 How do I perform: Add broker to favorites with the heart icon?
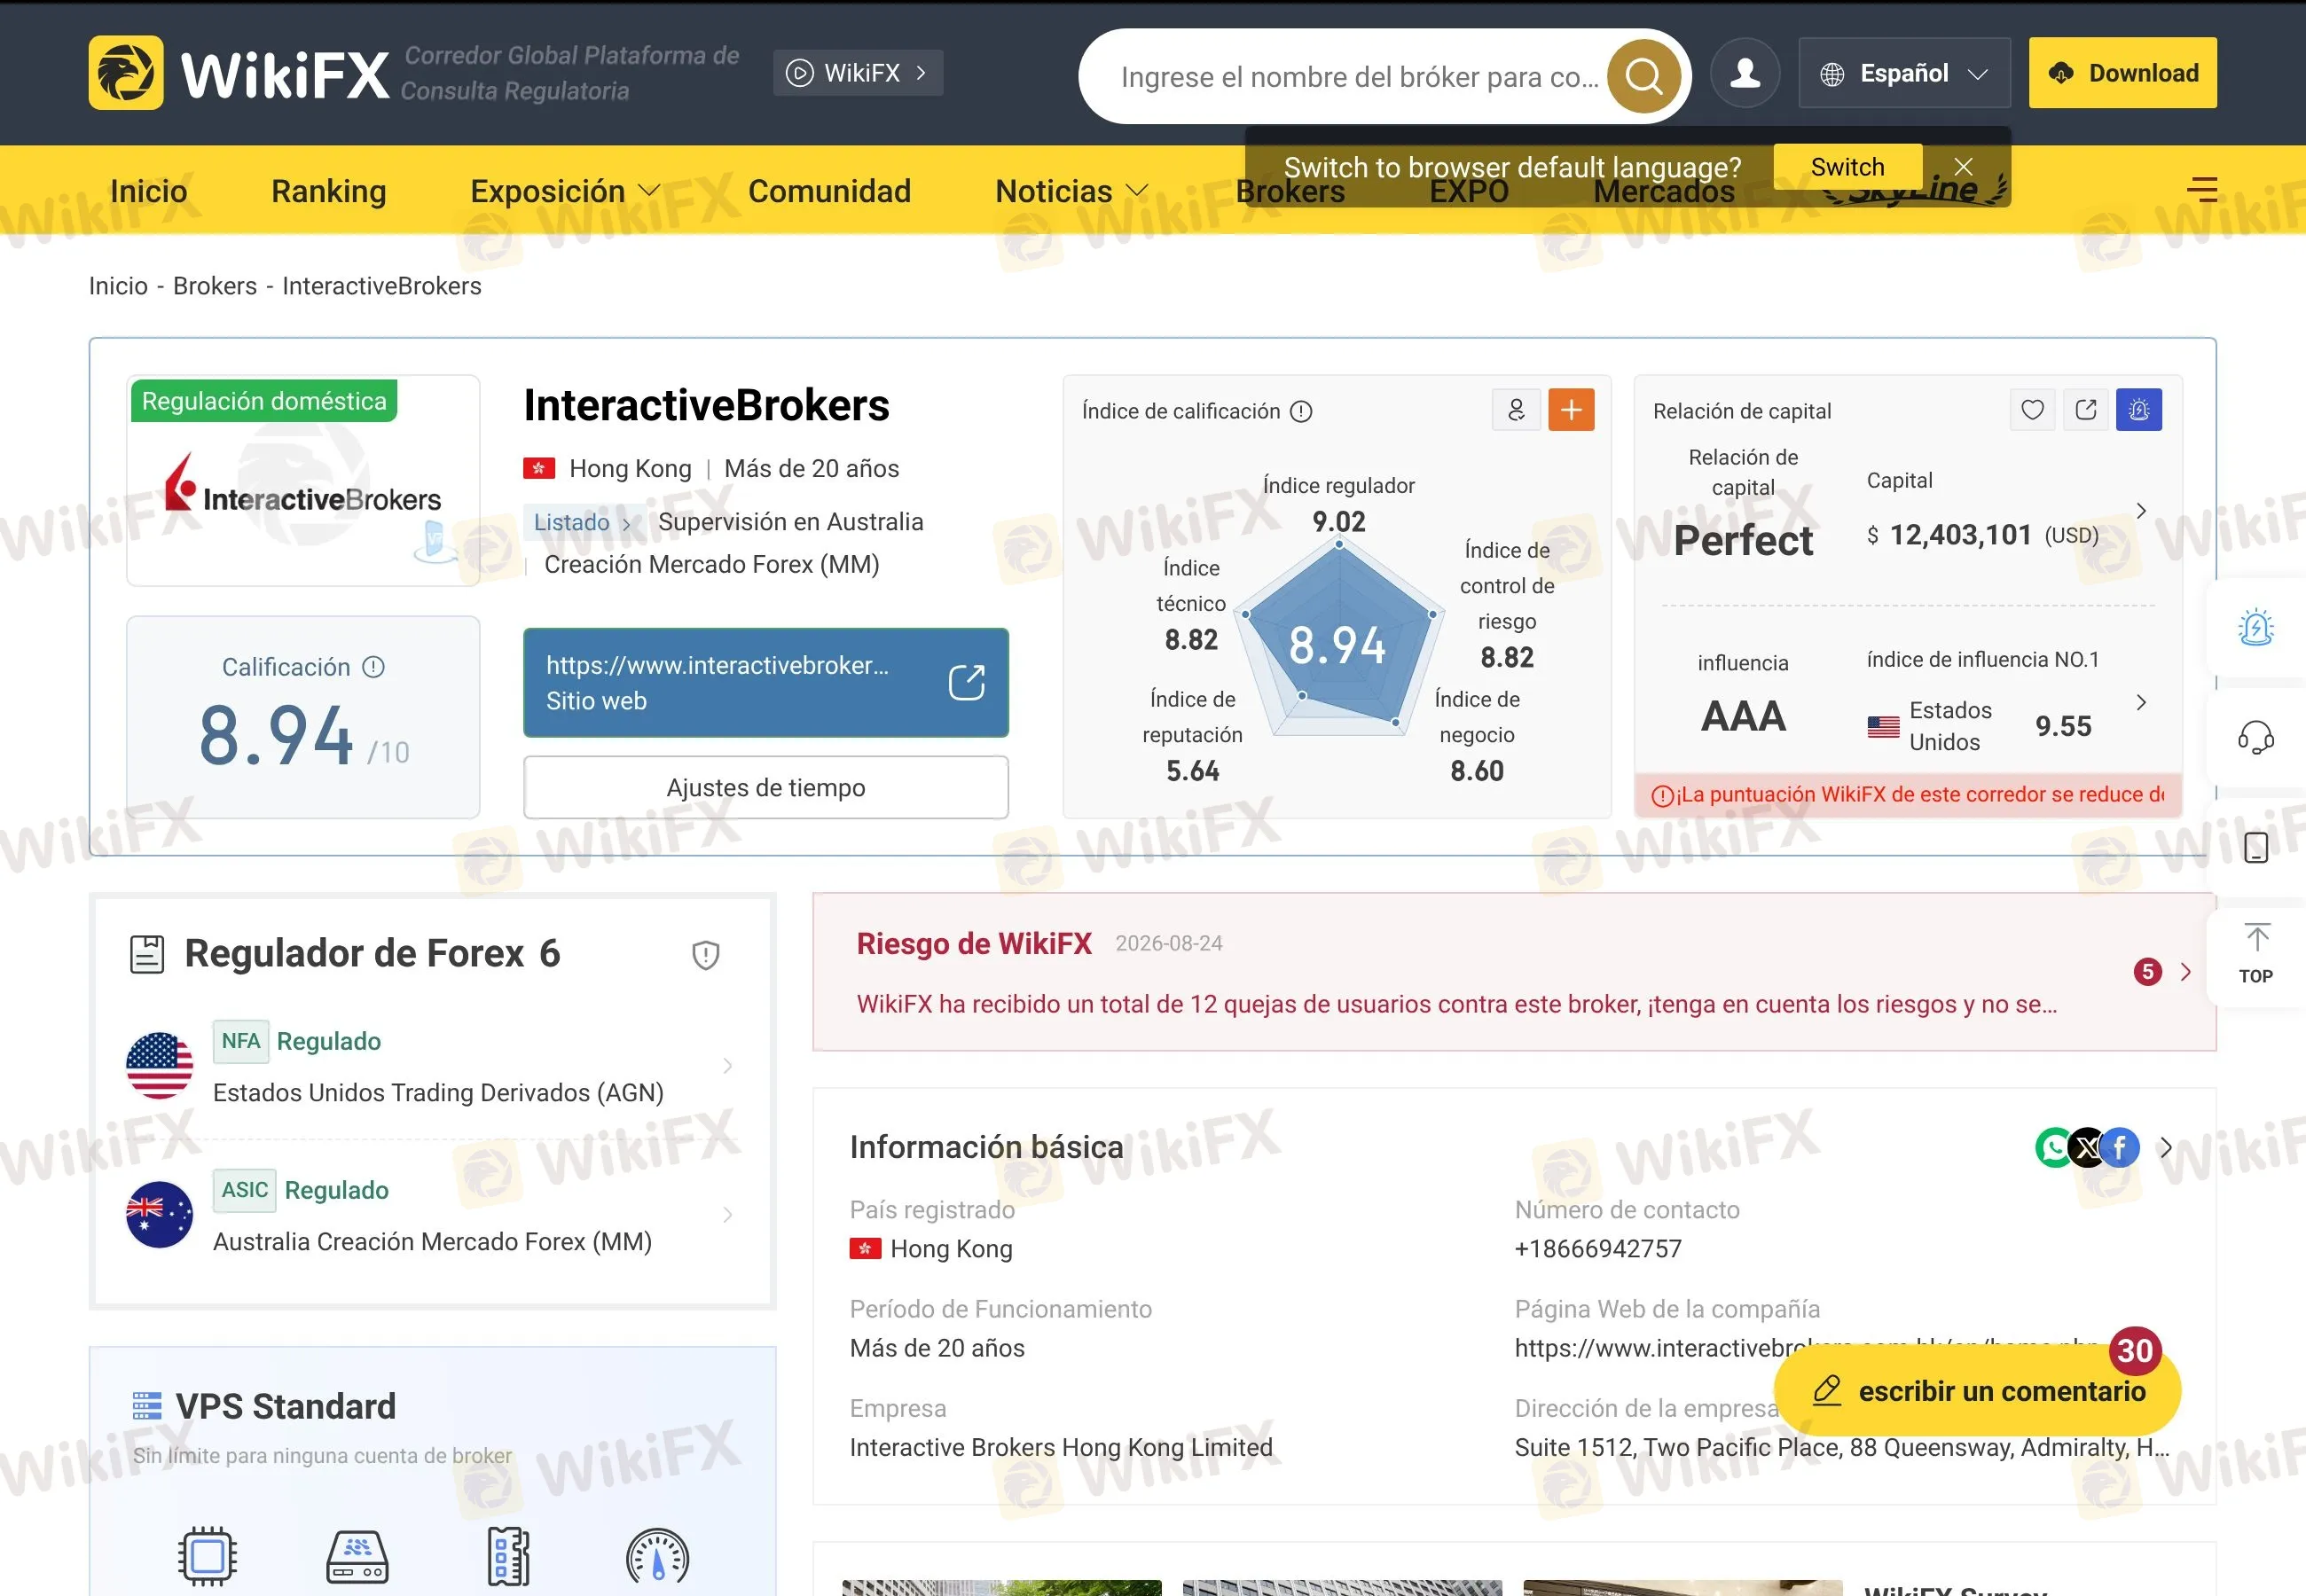click(2032, 410)
